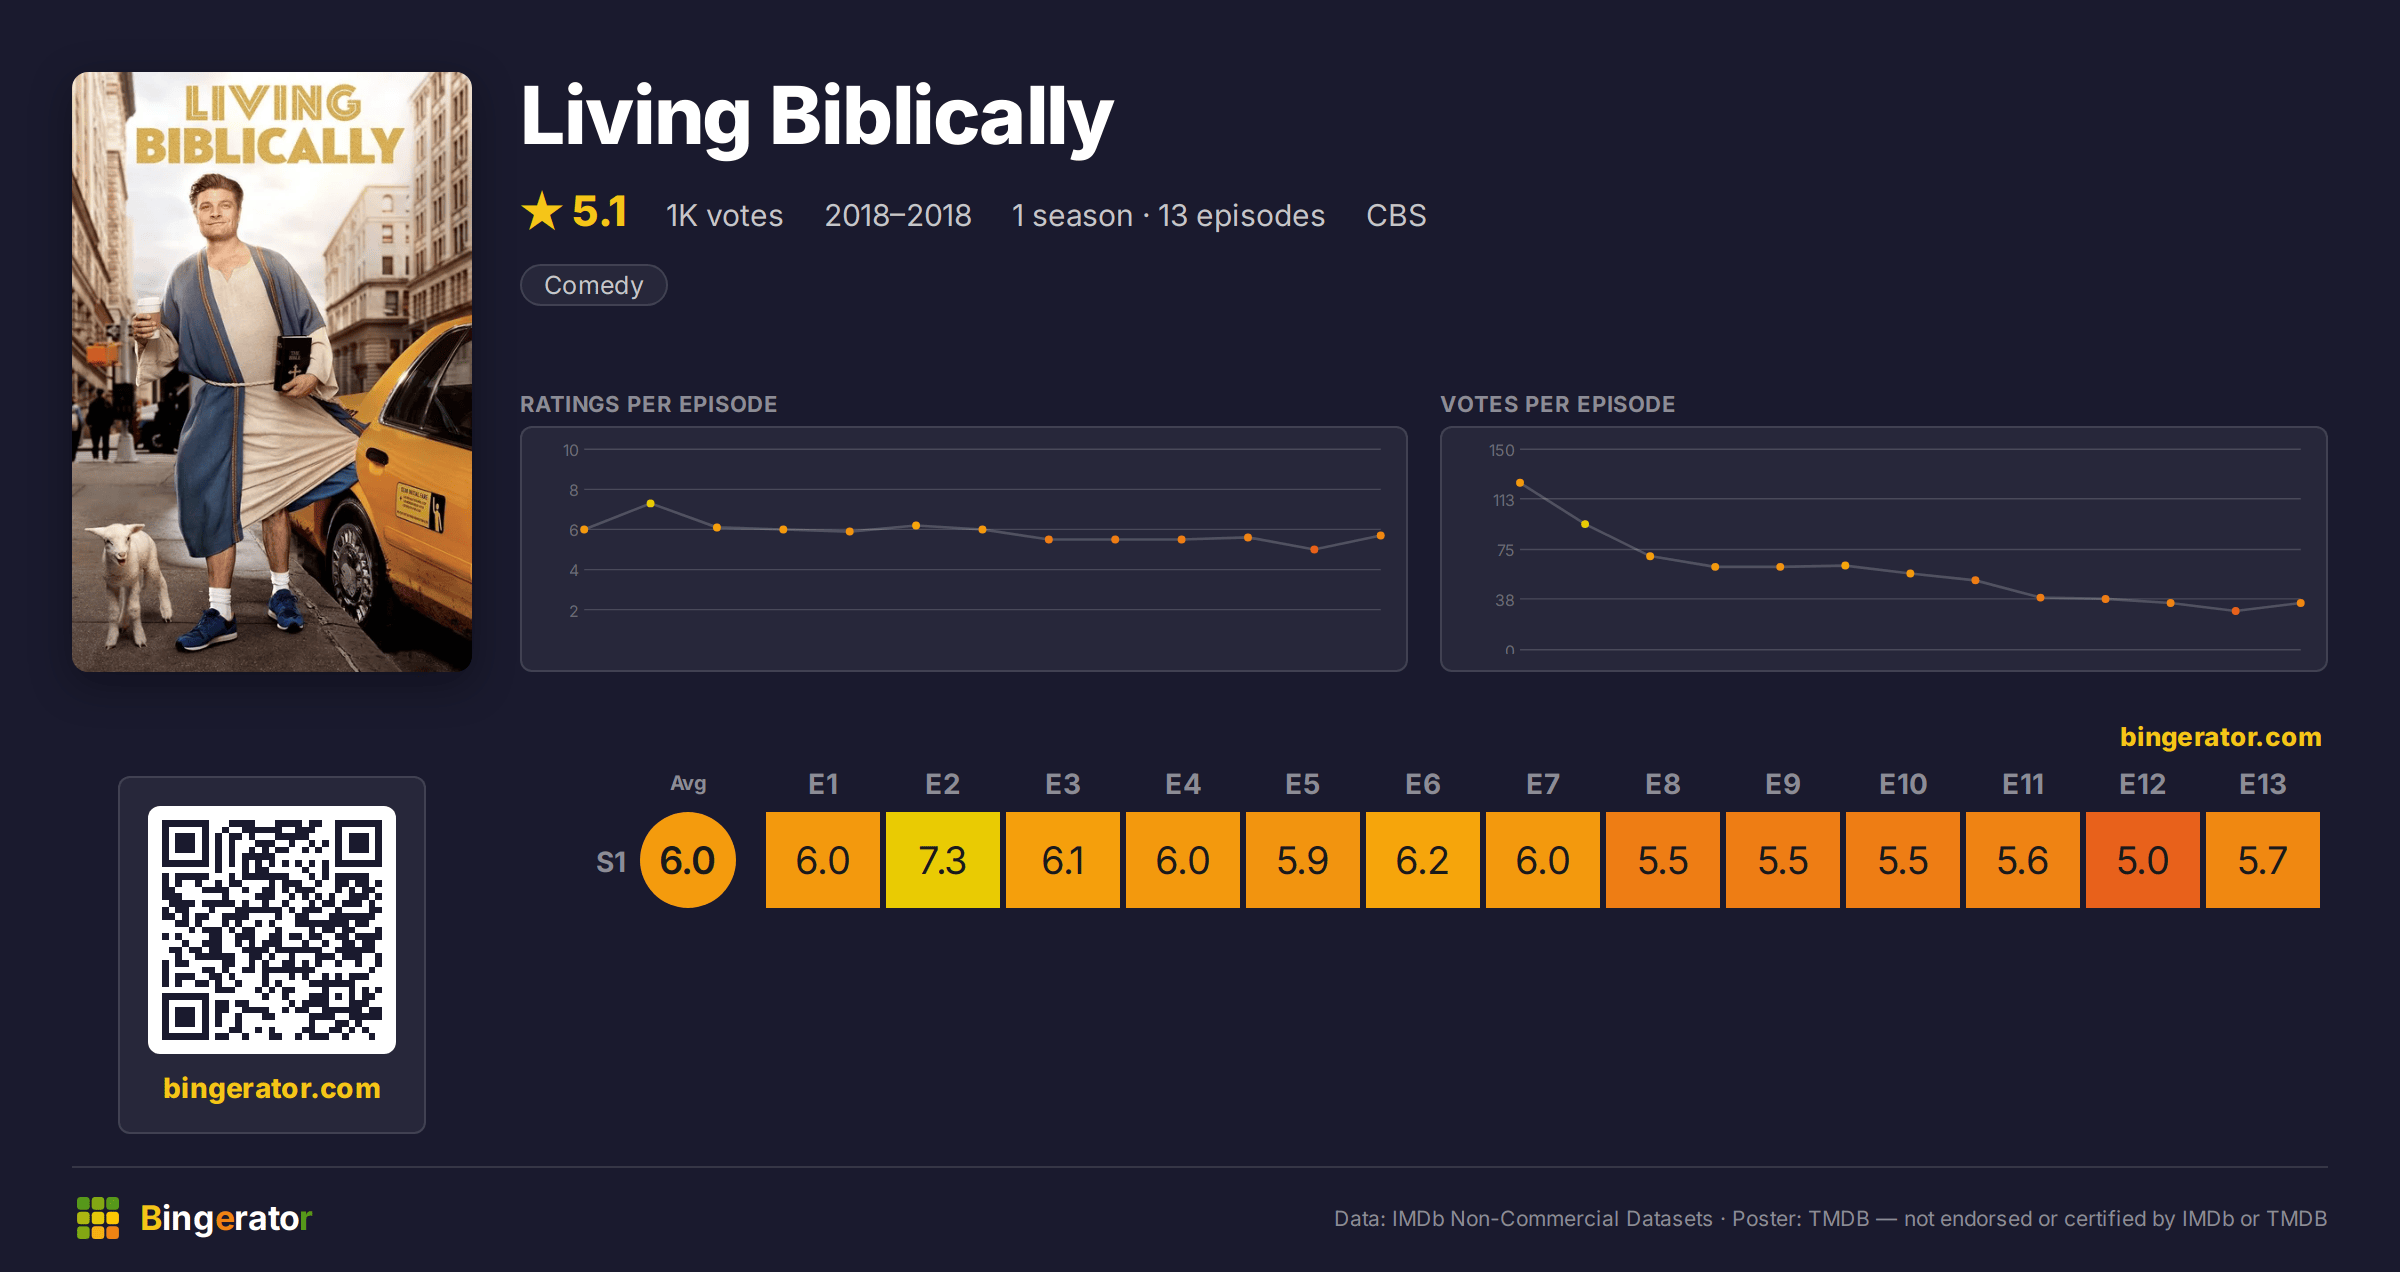Click the QR code image
The height and width of the screenshot is (1272, 2400).
pos(272,930)
